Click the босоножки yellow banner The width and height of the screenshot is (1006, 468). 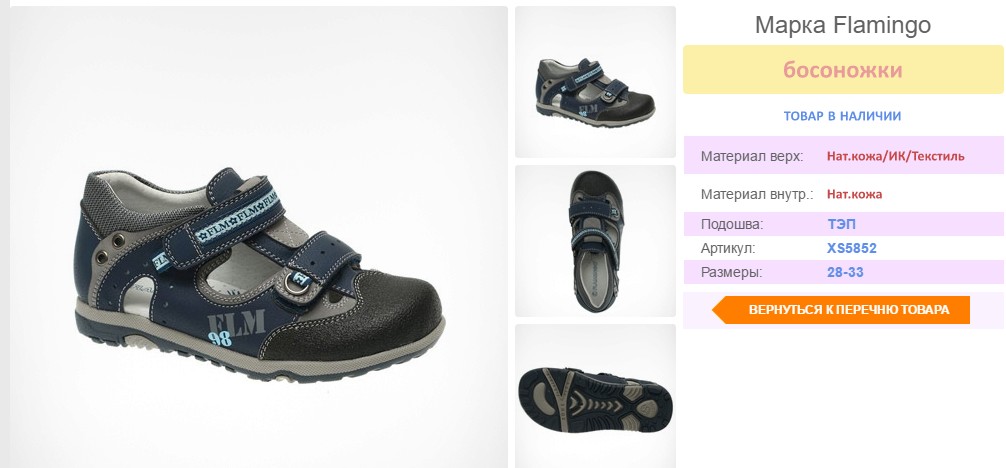point(842,69)
